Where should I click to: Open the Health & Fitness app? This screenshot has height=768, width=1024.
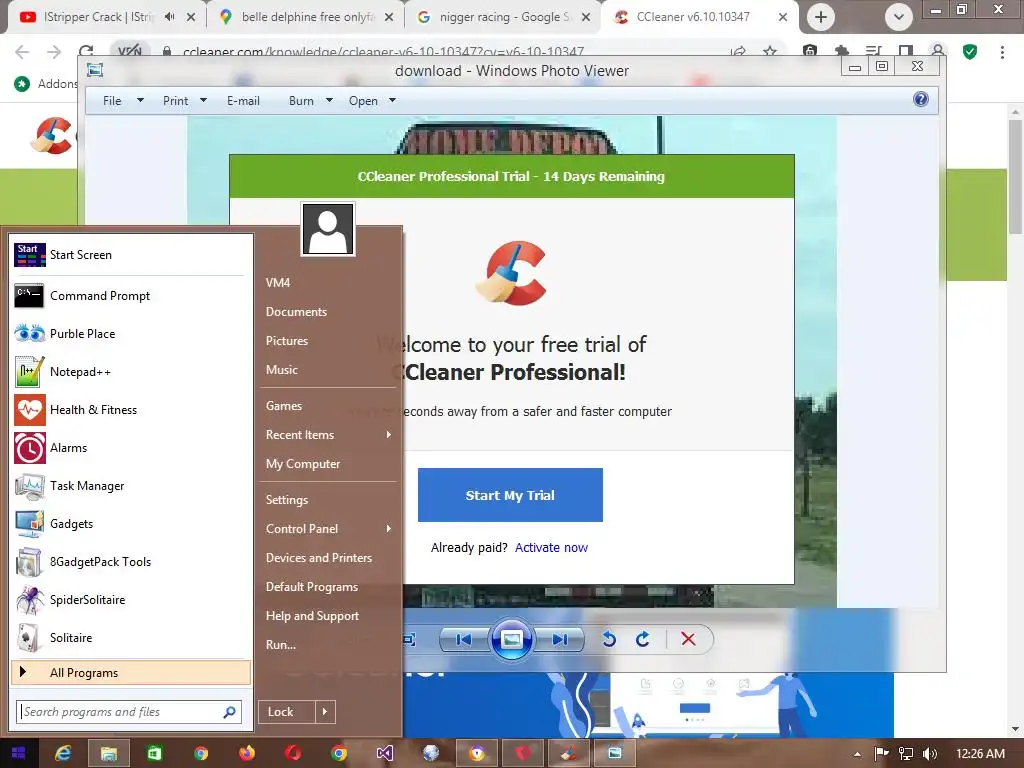pyautogui.click(x=131, y=409)
